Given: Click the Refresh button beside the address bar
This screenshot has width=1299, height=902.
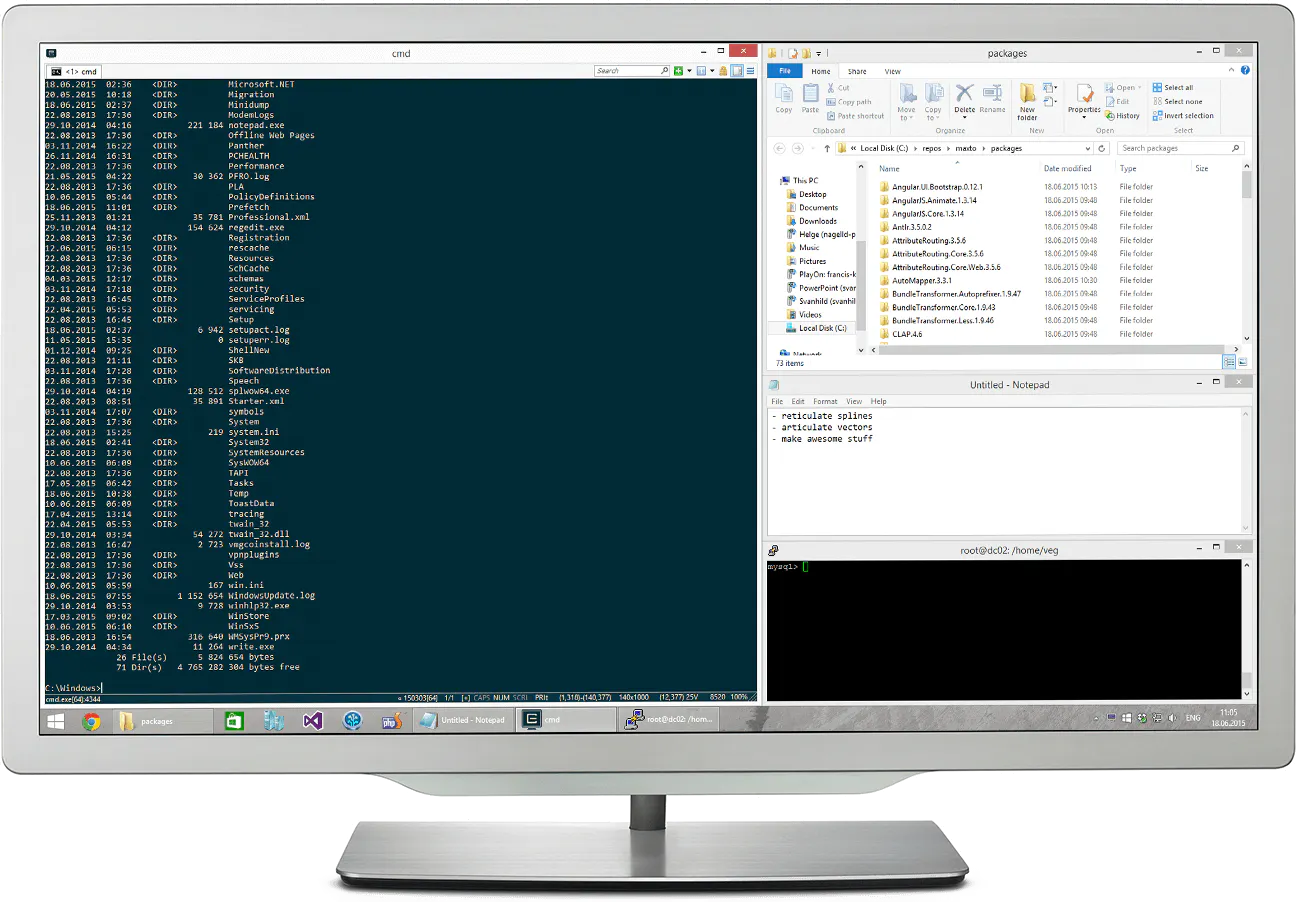Looking at the screenshot, I should 1101,148.
